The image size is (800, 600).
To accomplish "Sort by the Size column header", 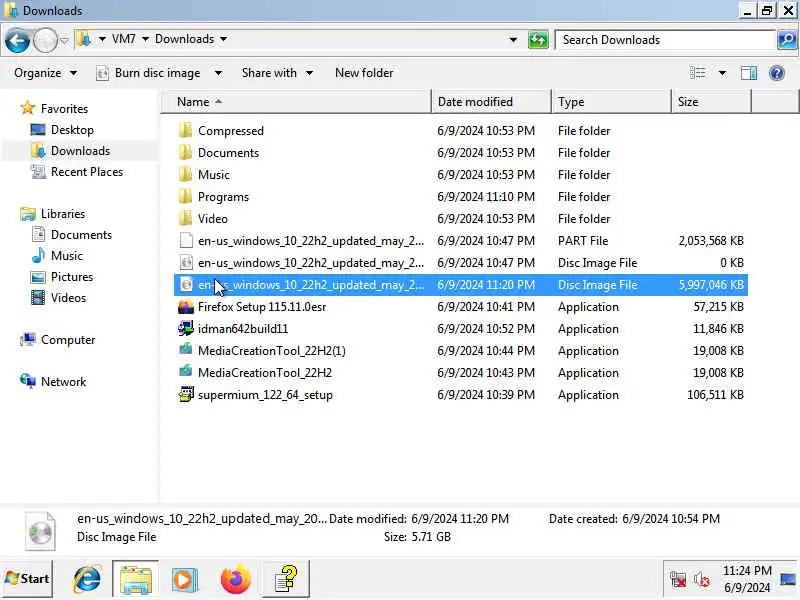I will (x=711, y=102).
